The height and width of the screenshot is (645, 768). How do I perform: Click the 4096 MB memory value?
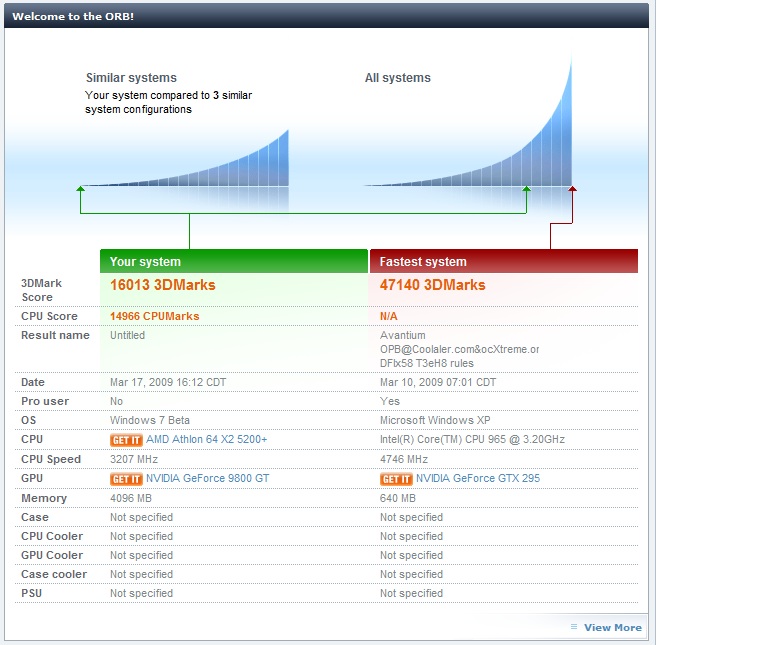click(131, 499)
